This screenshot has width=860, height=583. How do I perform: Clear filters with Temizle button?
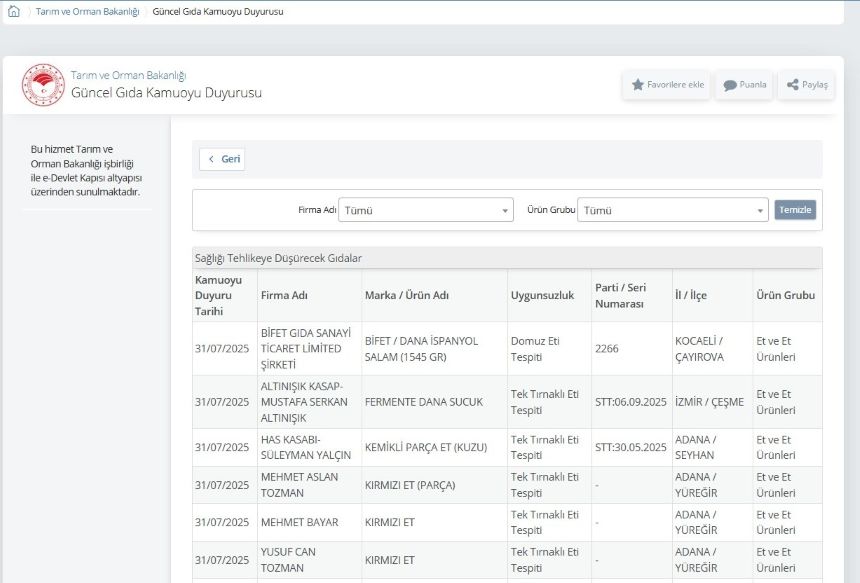click(x=795, y=210)
